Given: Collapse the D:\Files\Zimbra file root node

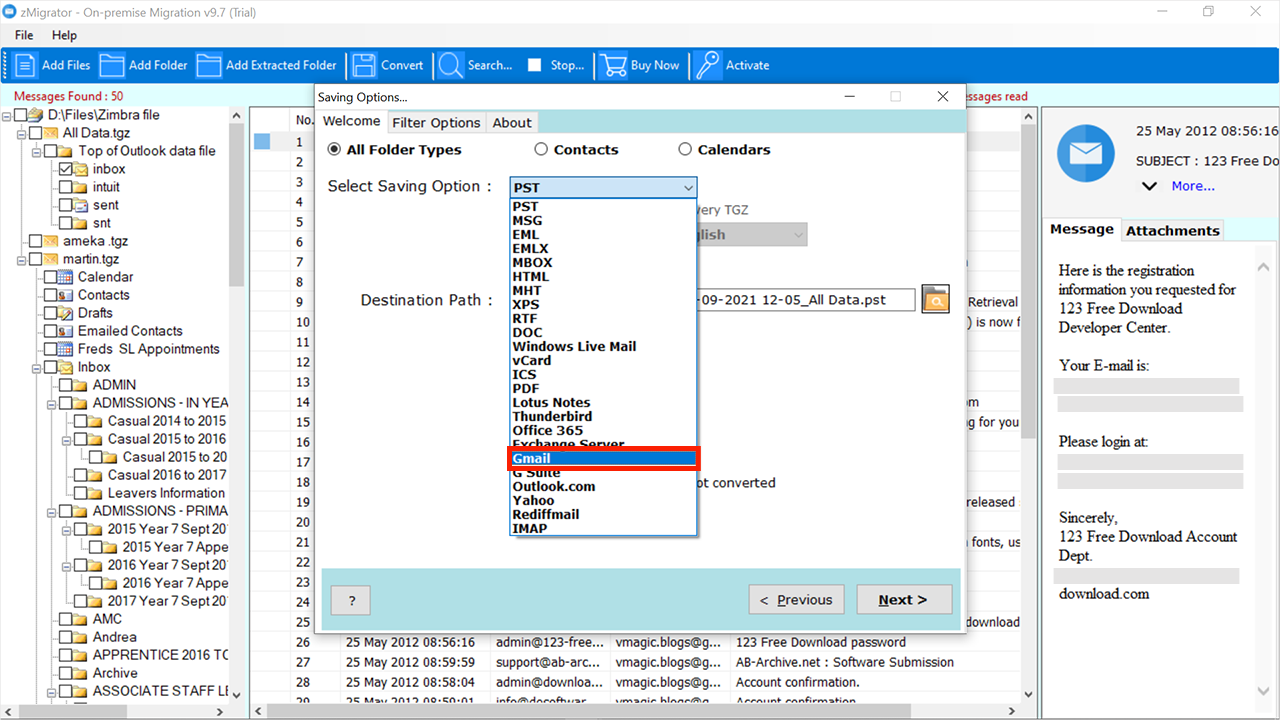Looking at the screenshot, I should tap(7, 115).
